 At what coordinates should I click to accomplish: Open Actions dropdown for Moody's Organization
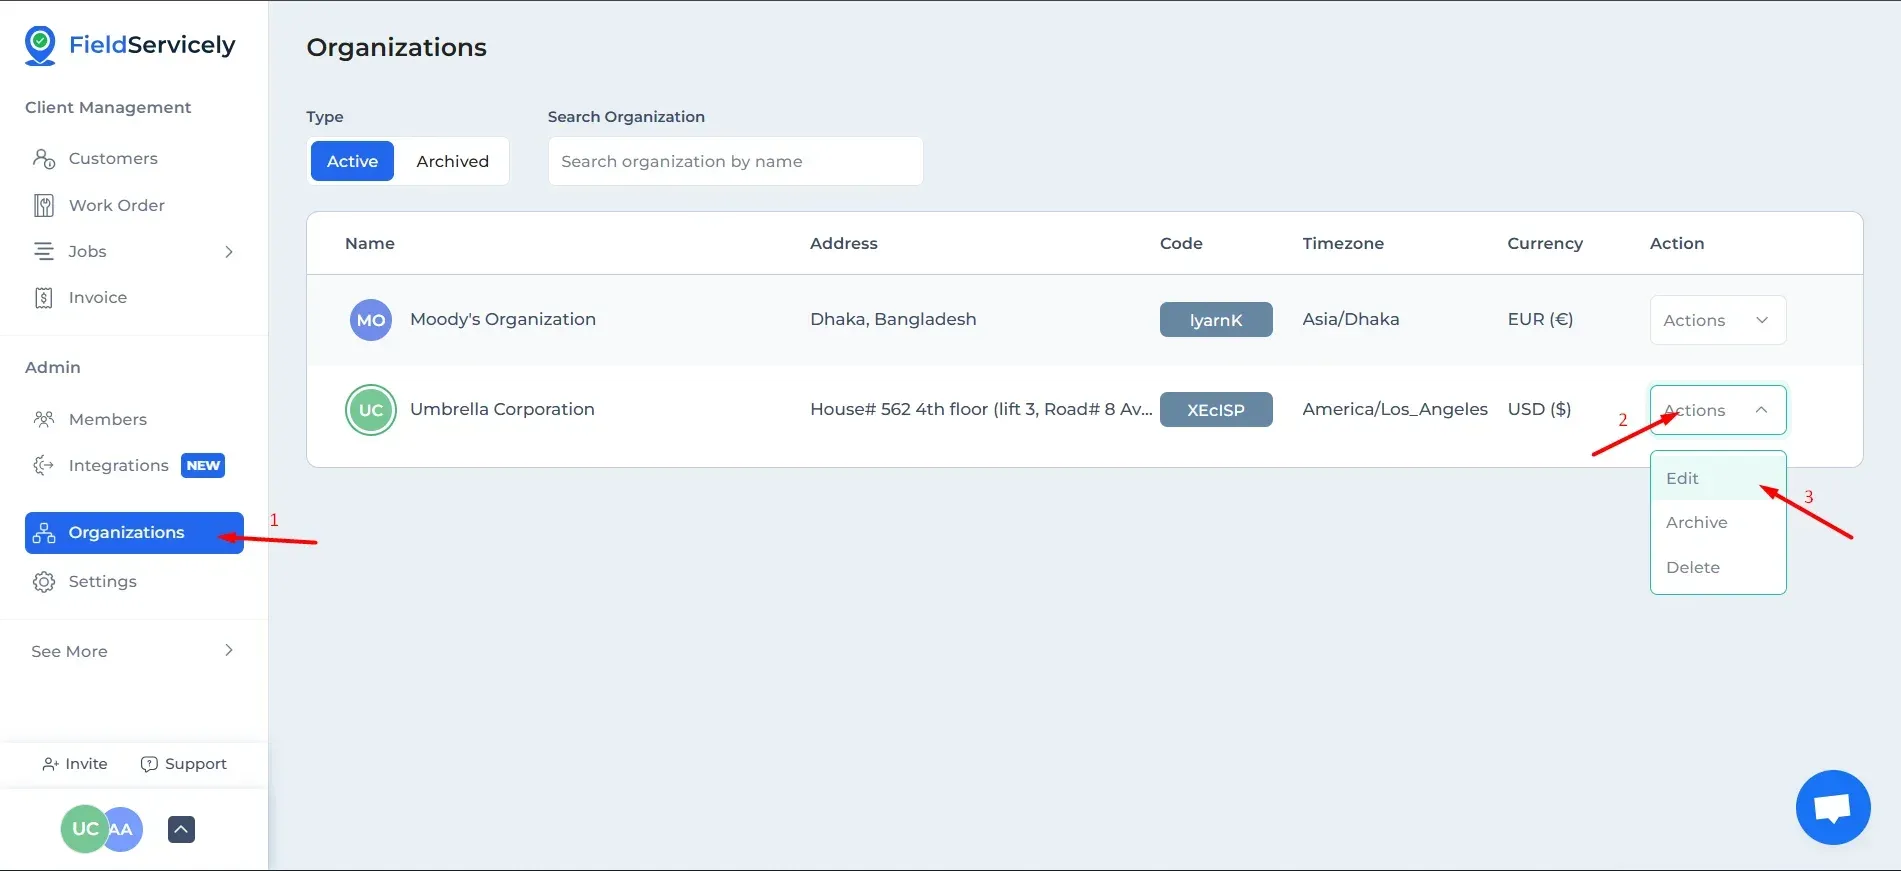(1716, 320)
